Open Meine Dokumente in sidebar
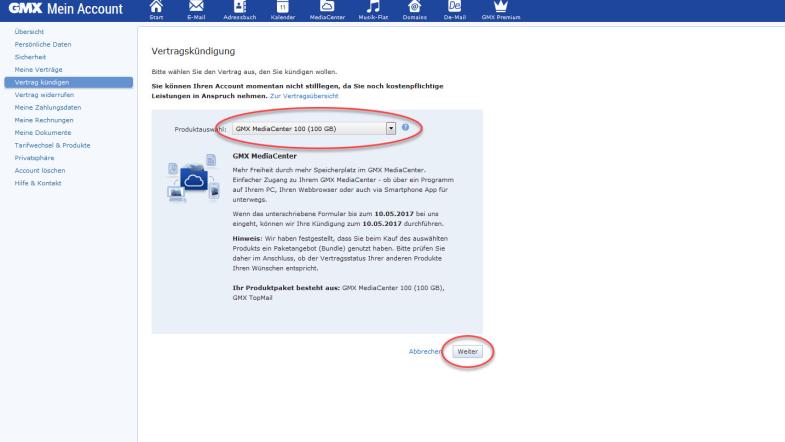Screen dimensions: 785x442 point(43,133)
